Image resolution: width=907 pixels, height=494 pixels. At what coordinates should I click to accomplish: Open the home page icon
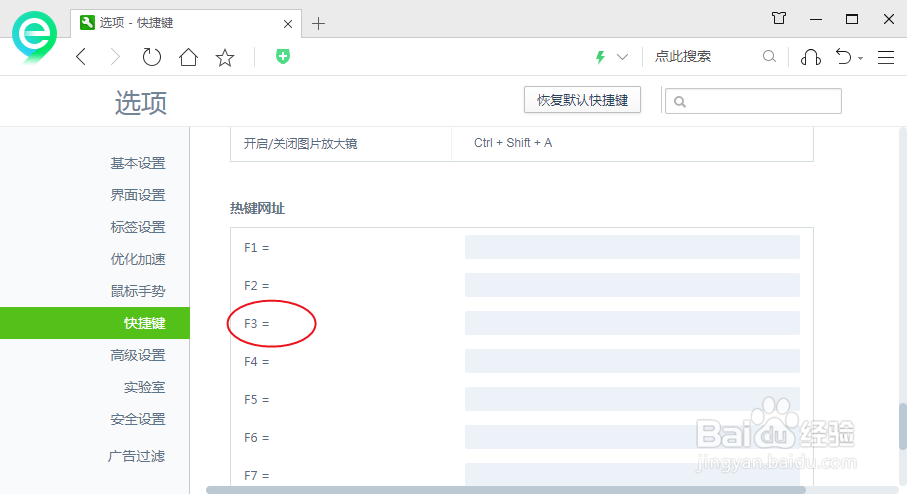(188, 57)
